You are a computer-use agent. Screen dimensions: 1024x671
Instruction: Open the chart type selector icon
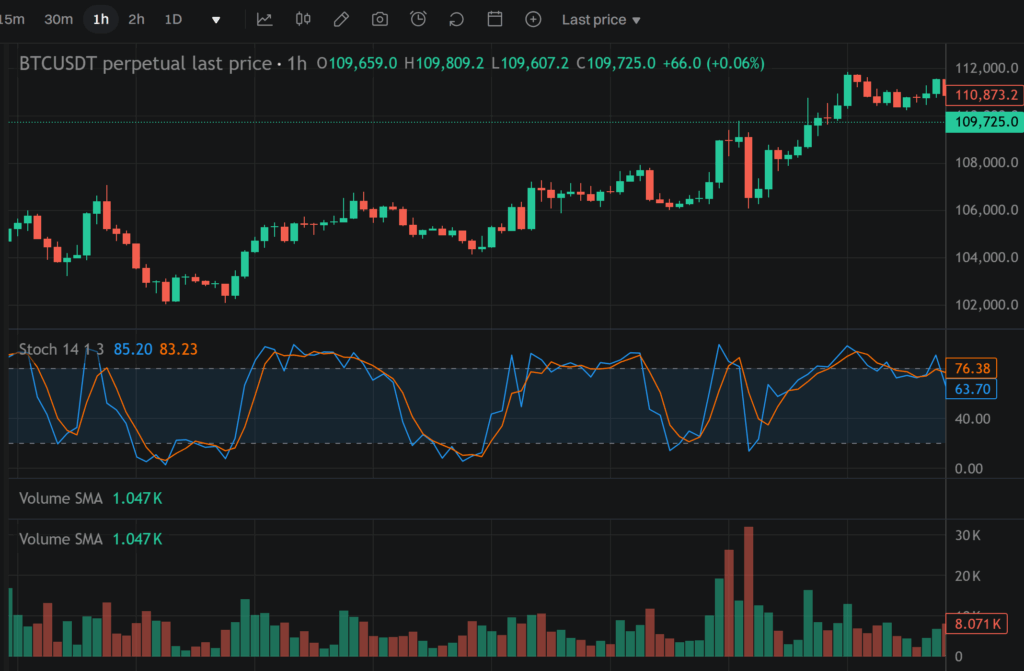click(x=265, y=19)
